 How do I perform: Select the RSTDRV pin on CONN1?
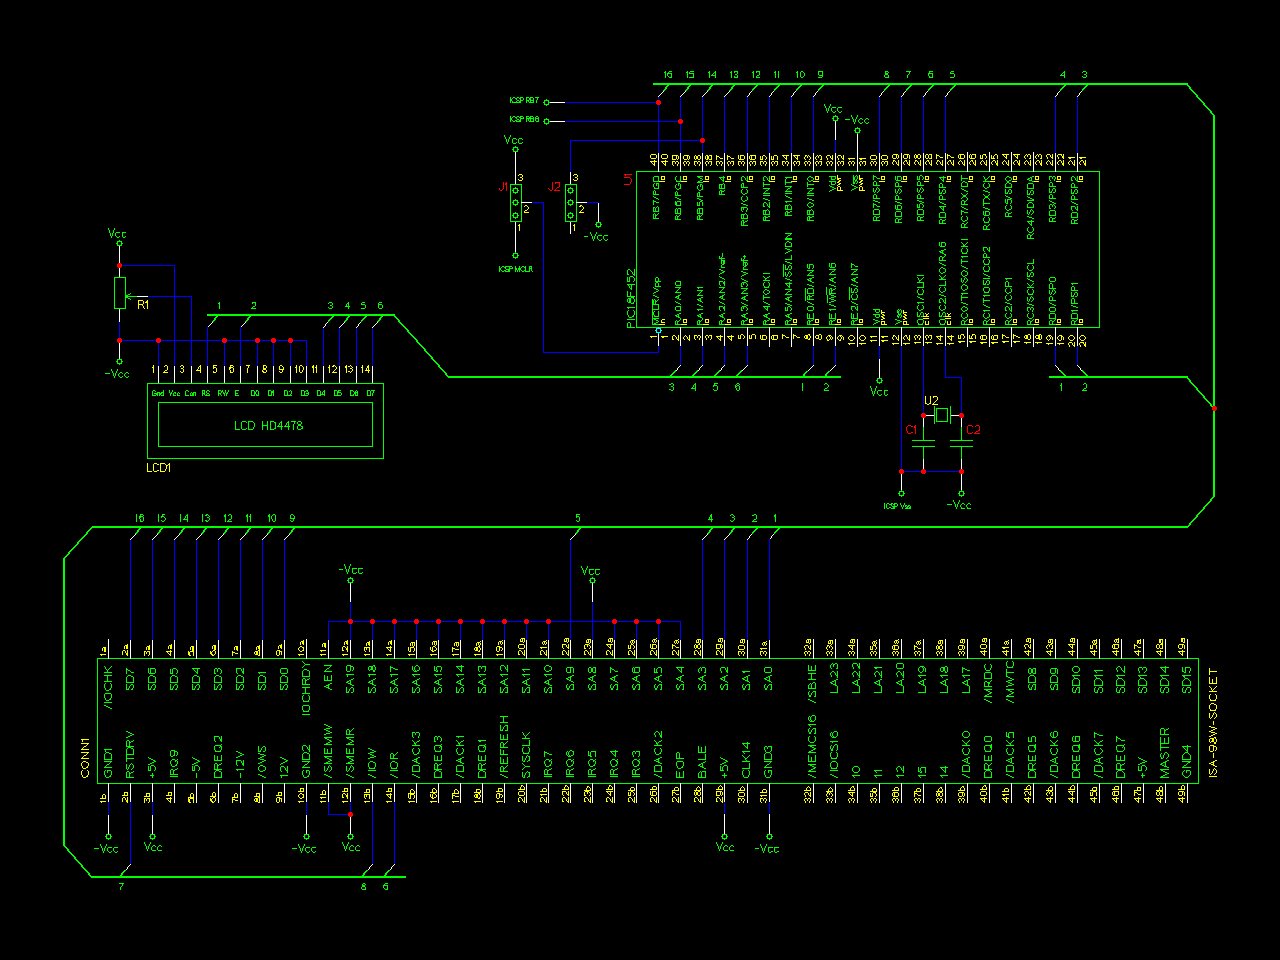130,755
